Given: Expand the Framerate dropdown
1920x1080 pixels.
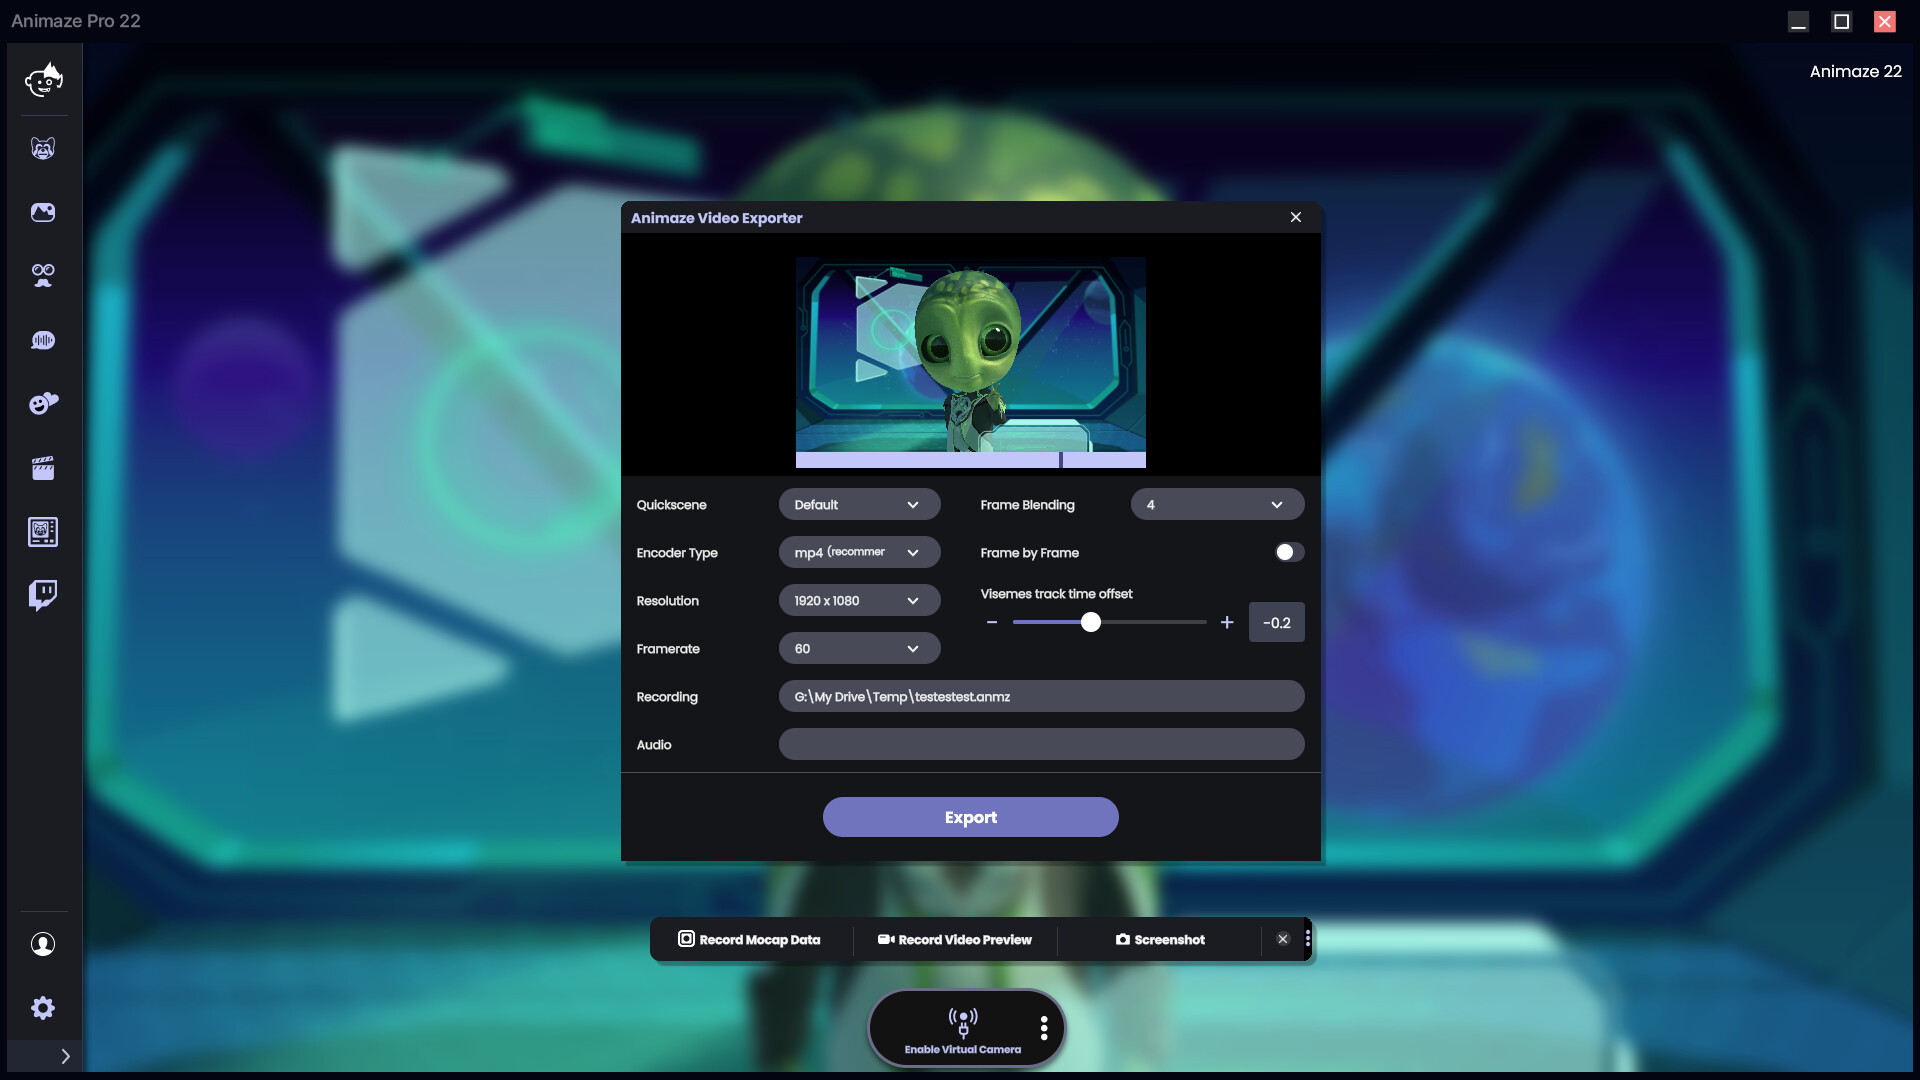Looking at the screenshot, I should pos(859,648).
